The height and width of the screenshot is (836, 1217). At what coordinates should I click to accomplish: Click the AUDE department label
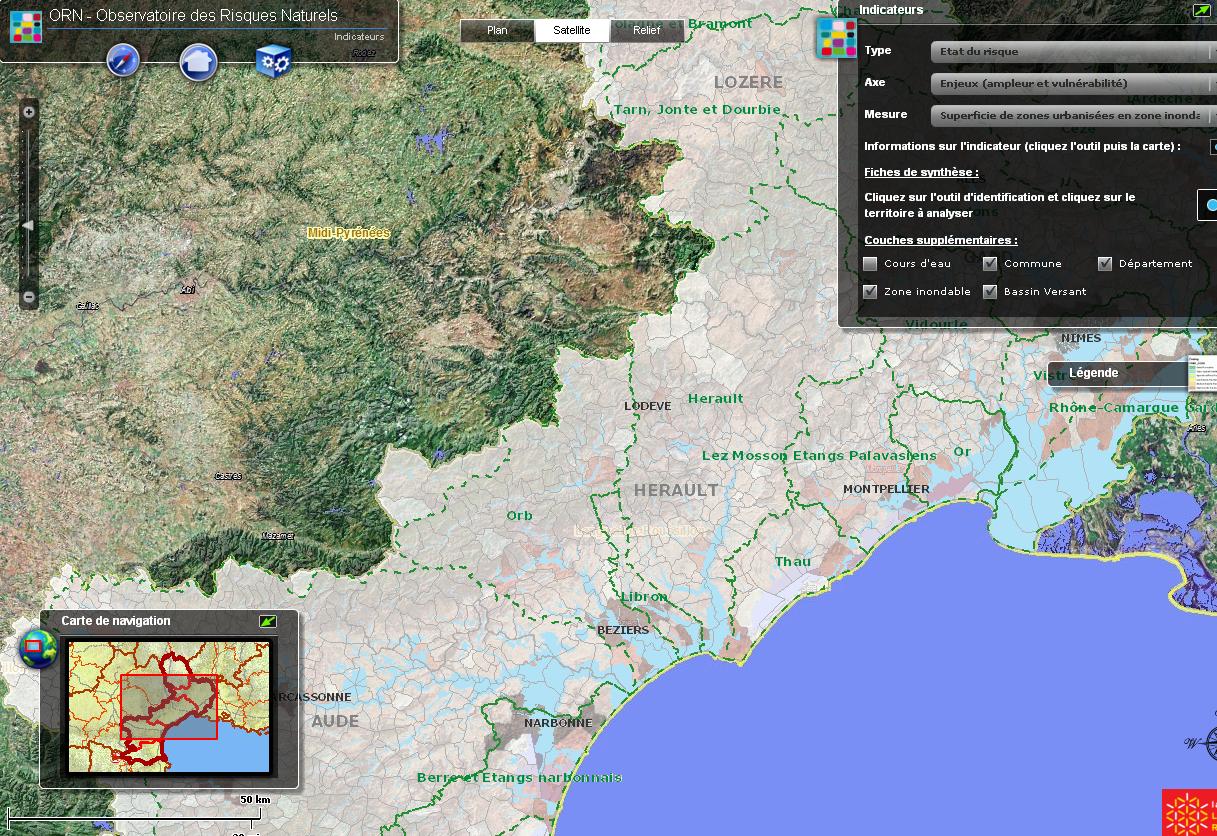point(335,721)
